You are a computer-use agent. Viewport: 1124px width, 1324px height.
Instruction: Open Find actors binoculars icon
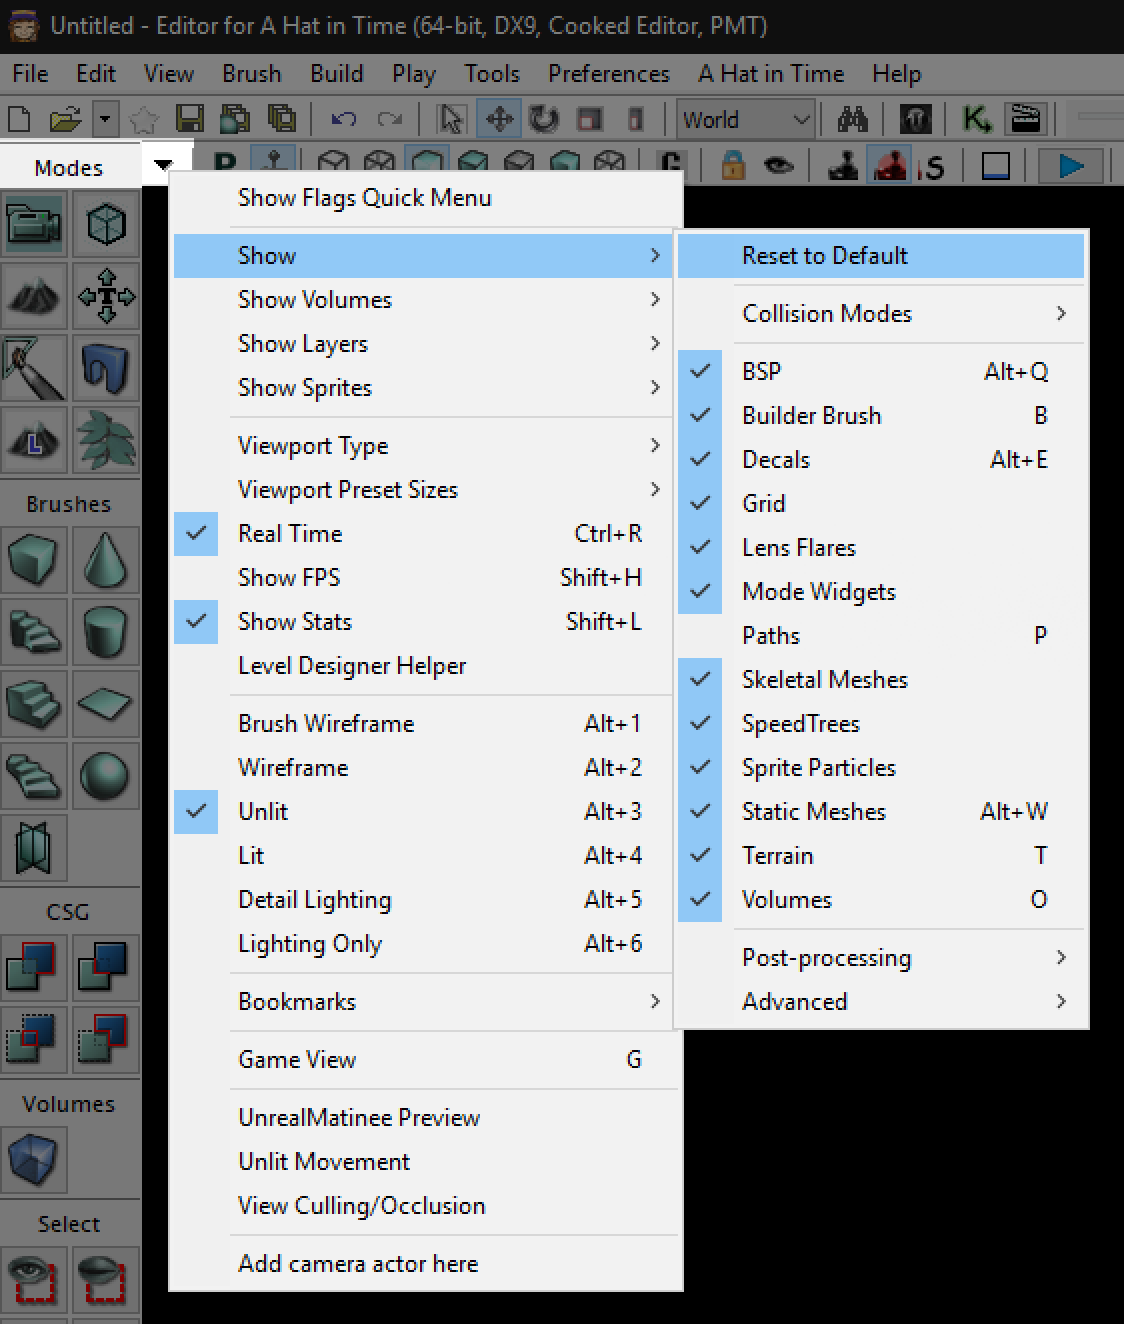(x=853, y=120)
